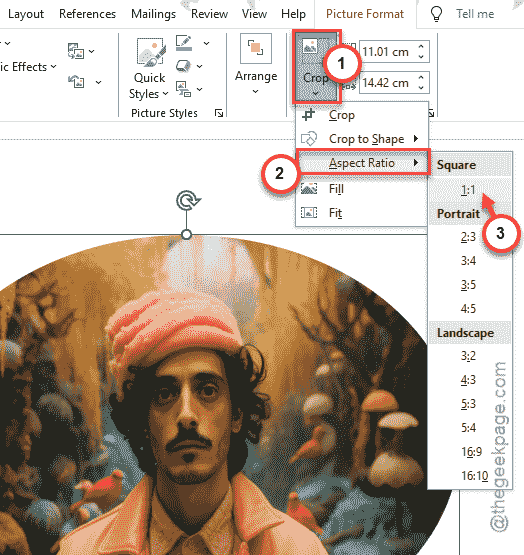Click the Picture Border pen icon
This screenshot has height=555, width=524.
pyautogui.click(x=184, y=43)
